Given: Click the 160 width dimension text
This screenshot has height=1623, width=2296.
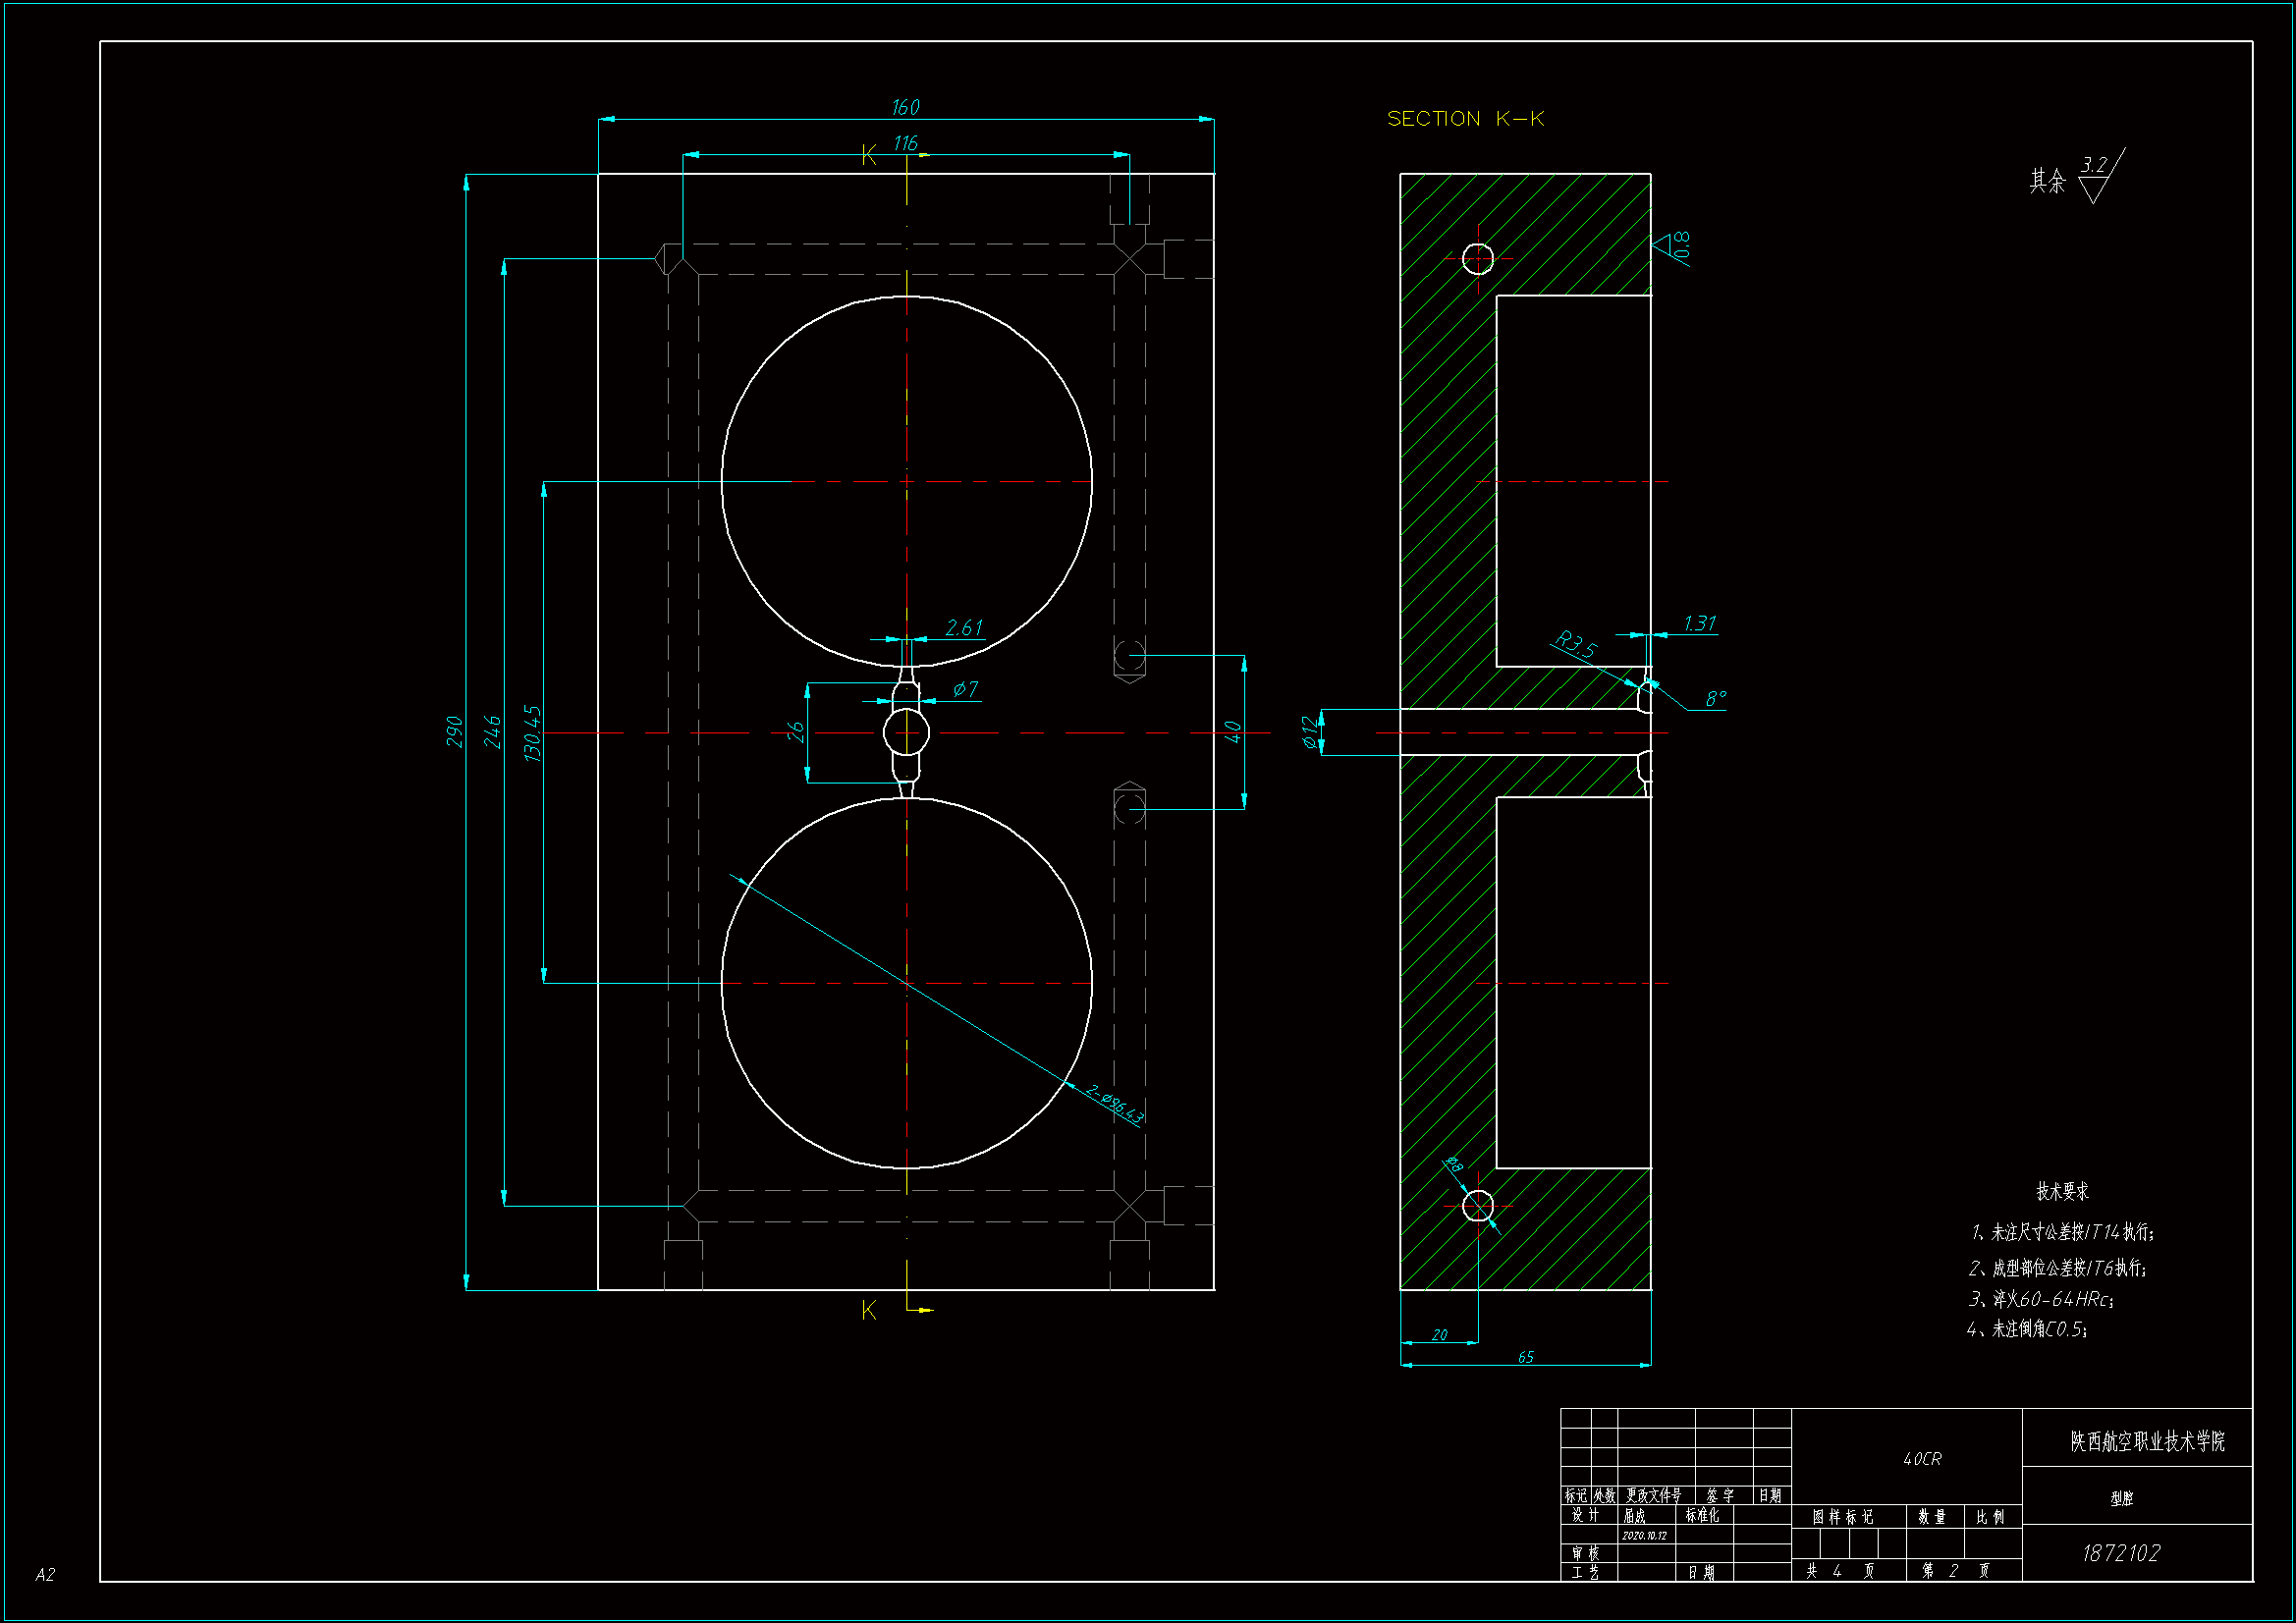Looking at the screenshot, I should (x=905, y=107).
